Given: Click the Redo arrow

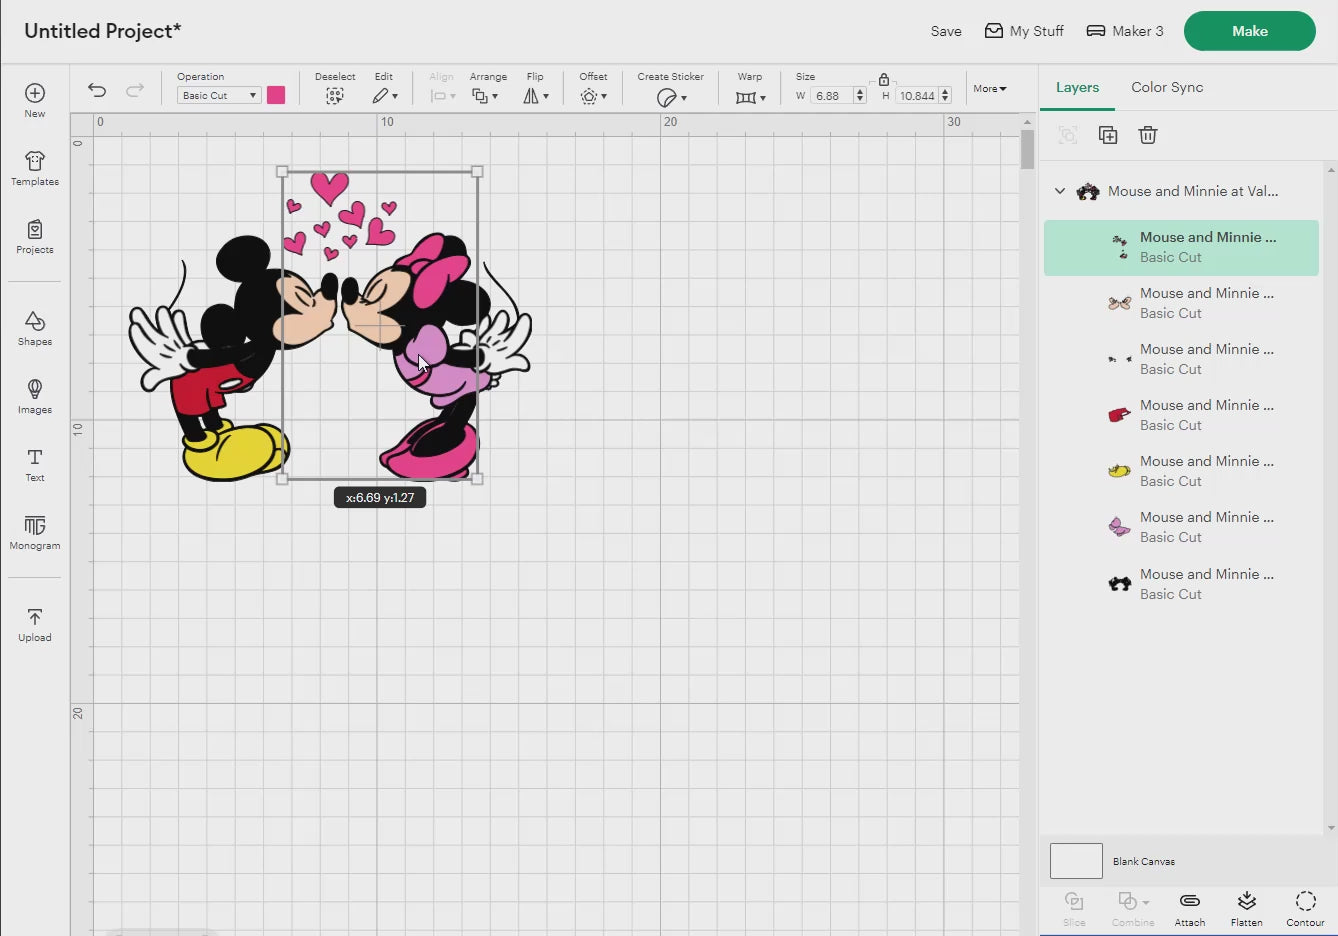Looking at the screenshot, I should [x=135, y=90].
